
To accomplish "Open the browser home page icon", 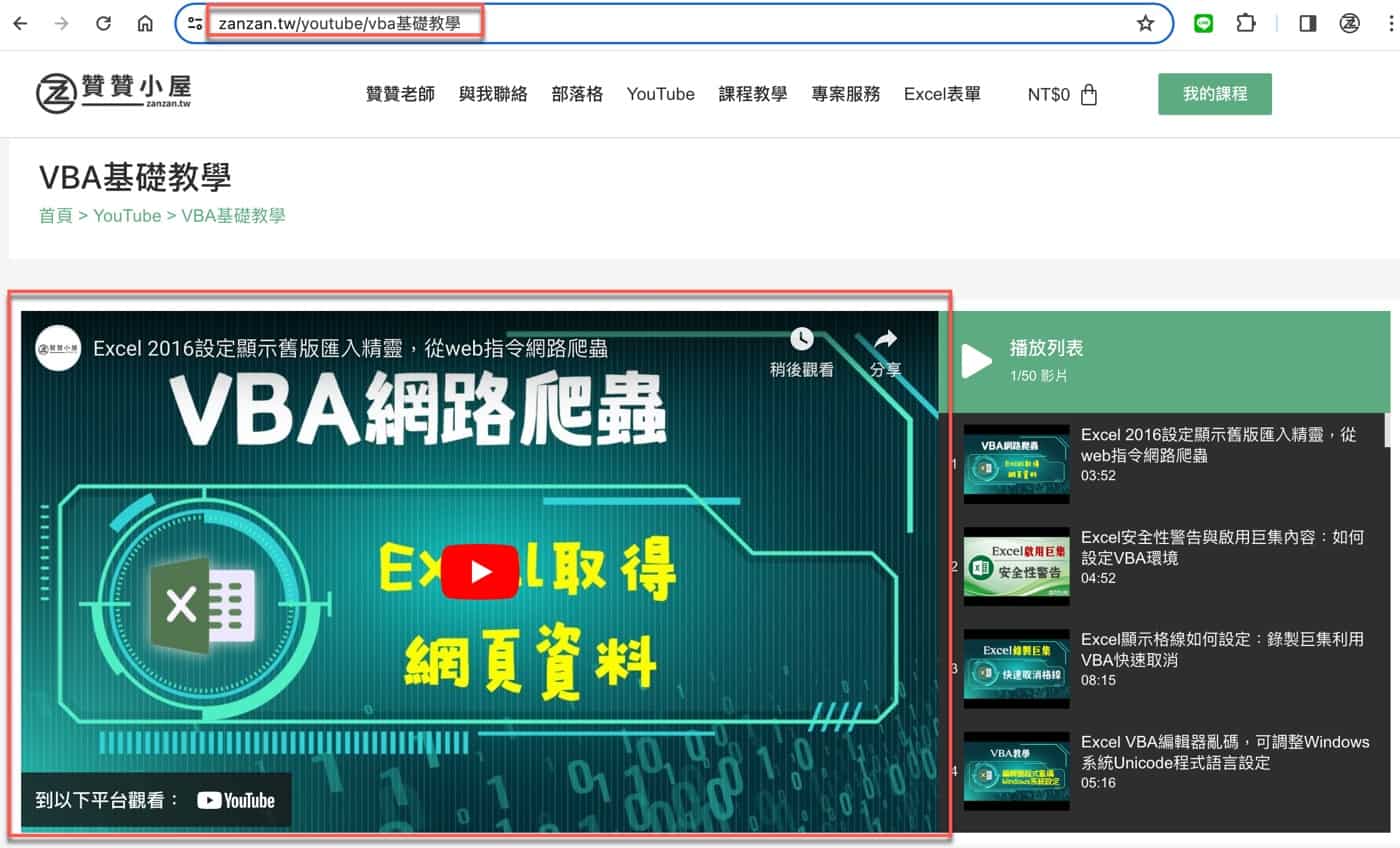I will pos(145,23).
